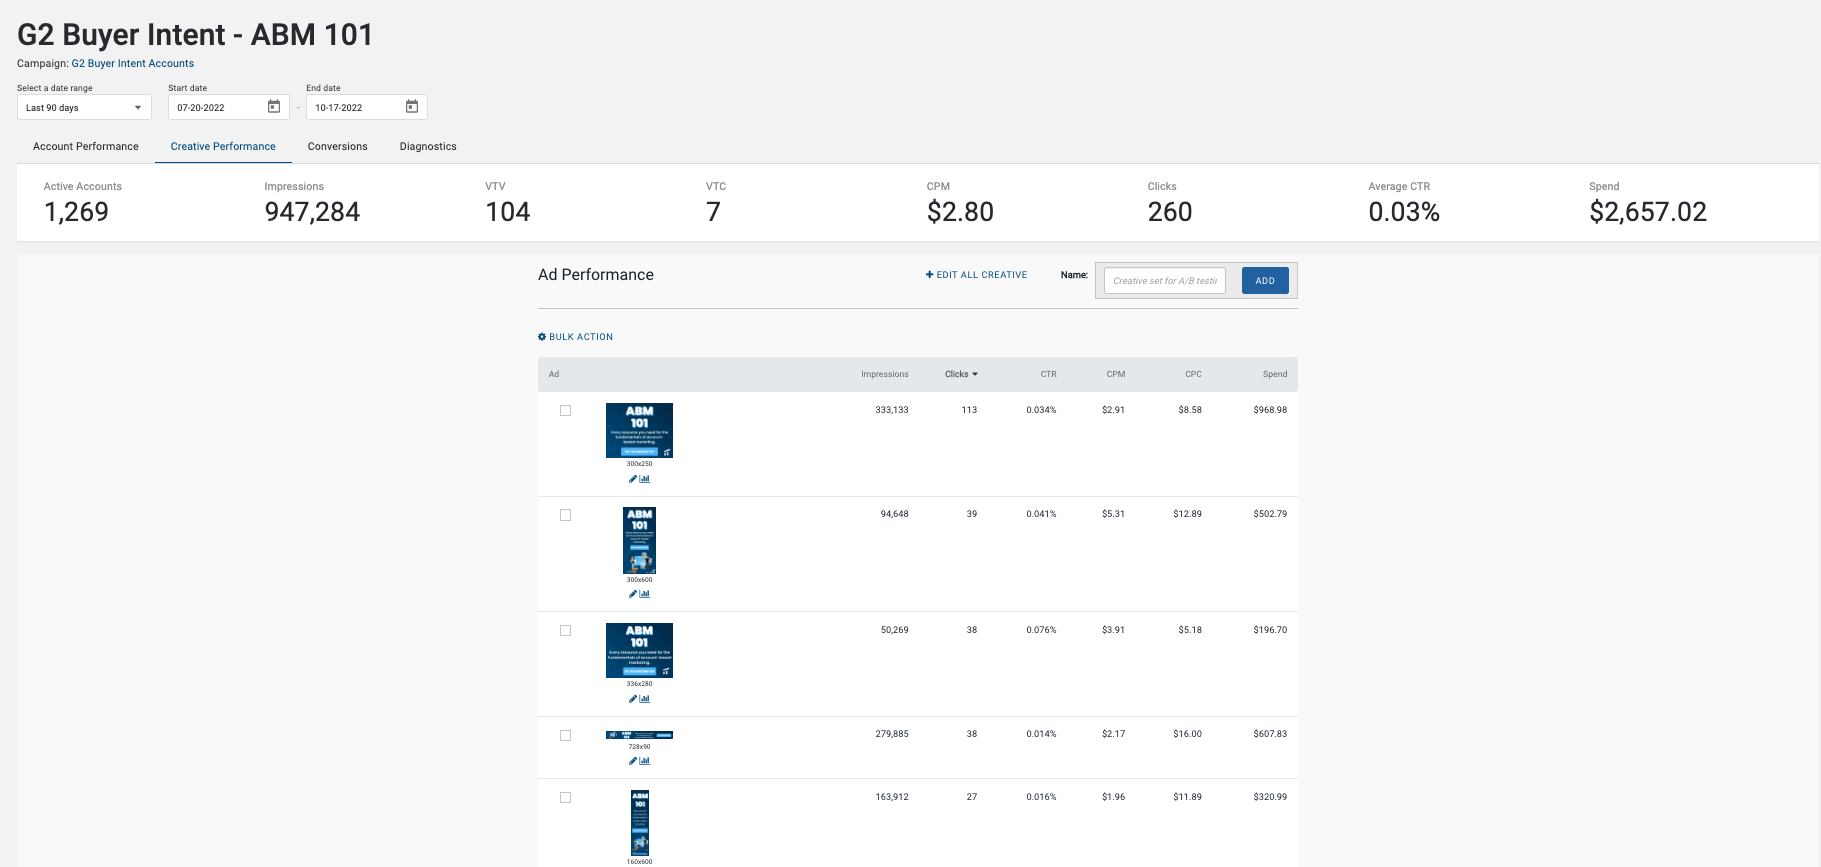Click the VTV value 104
This screenshot has width=1821, height=867.
pos(508,212)
